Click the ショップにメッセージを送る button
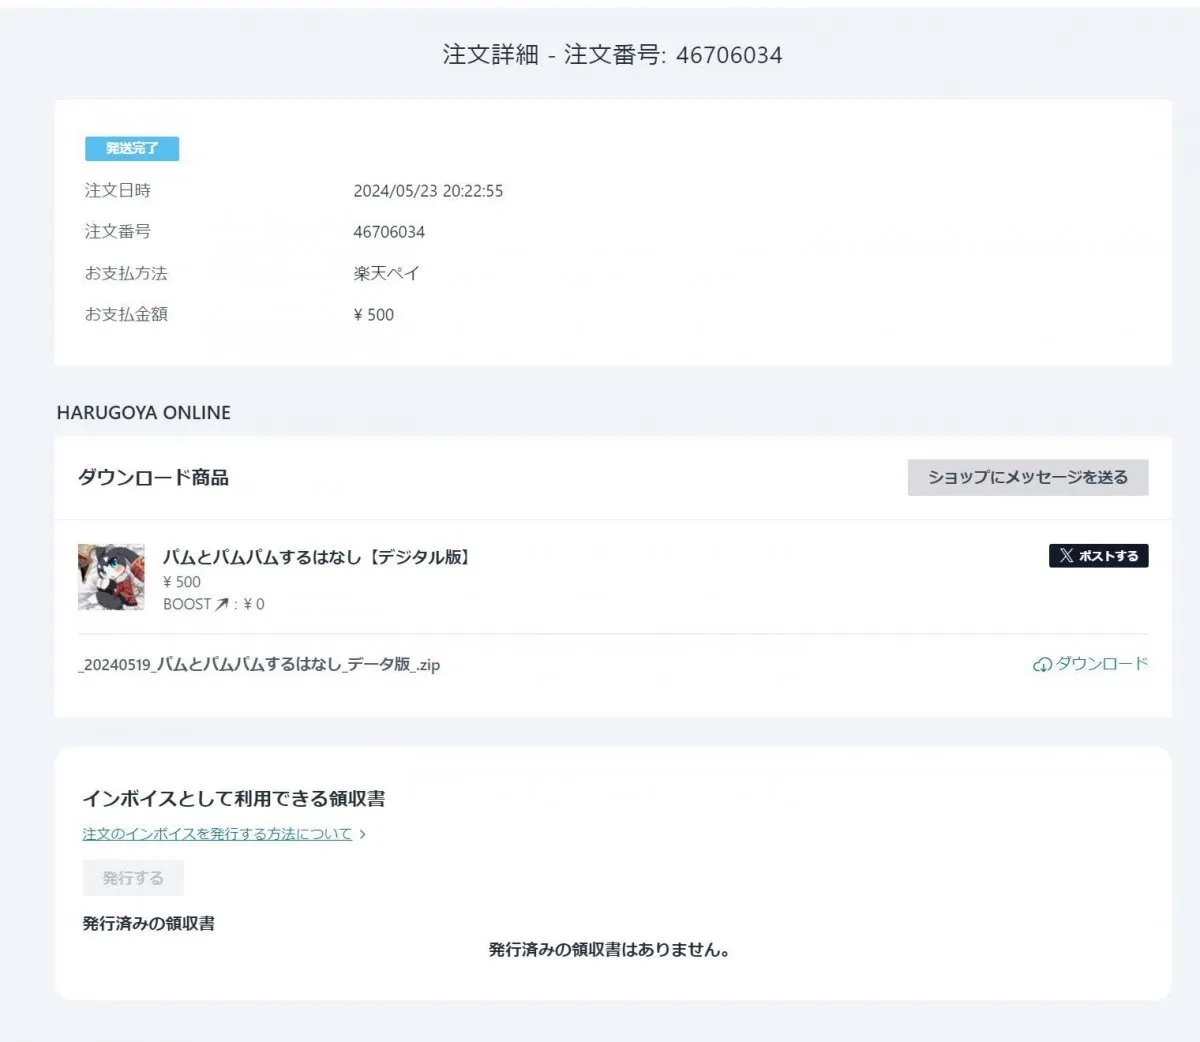Image resolution: width=1200 pixels, height=1042 pixels. (x=1028, y=477)
